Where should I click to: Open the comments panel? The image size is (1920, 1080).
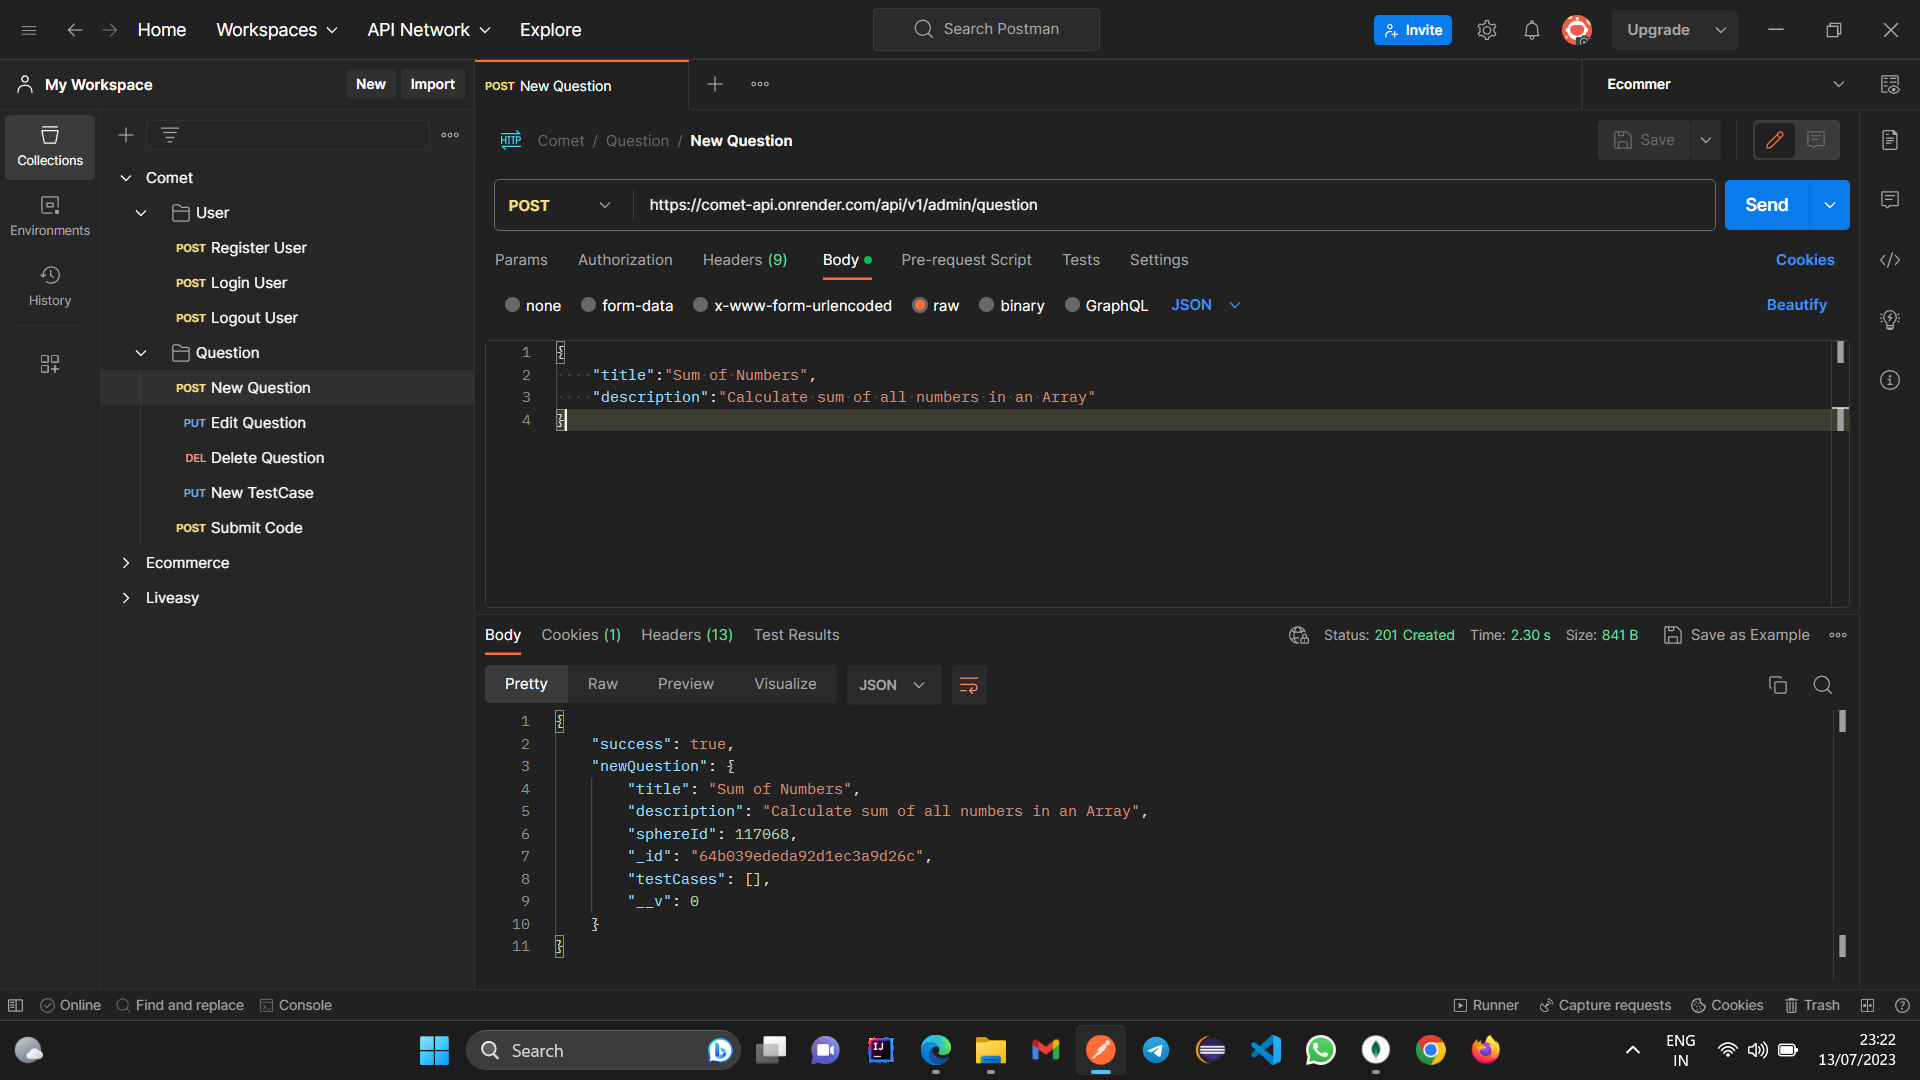[1890, 200]
